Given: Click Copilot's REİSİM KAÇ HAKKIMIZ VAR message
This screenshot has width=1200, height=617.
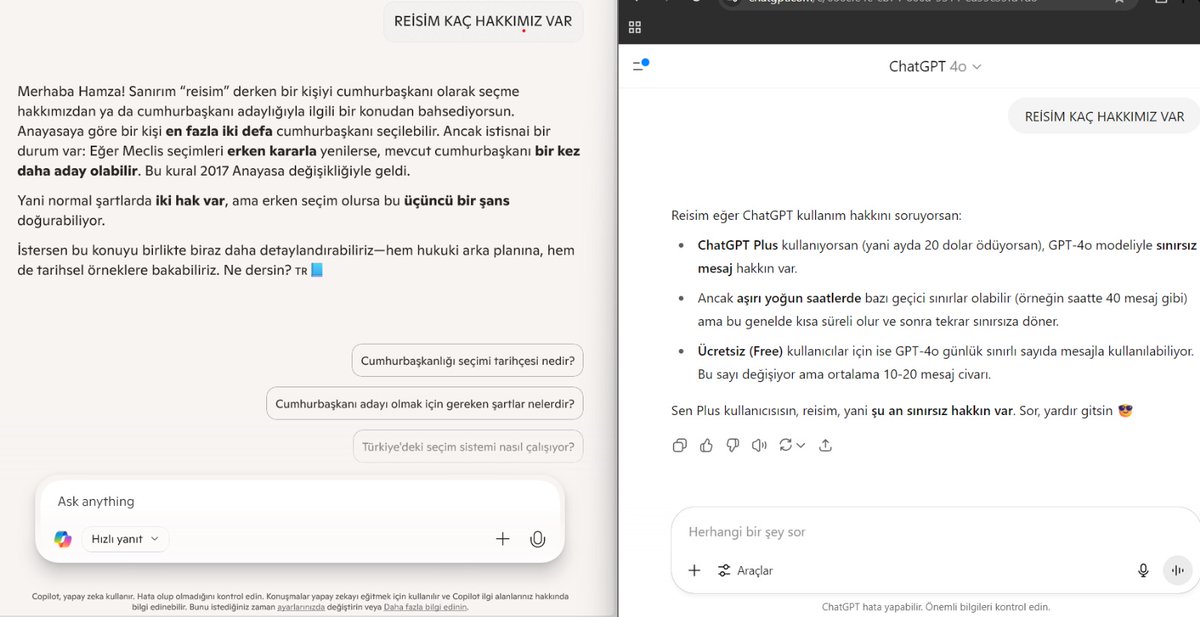Looking at the screenshot, I should click(483, 21).
